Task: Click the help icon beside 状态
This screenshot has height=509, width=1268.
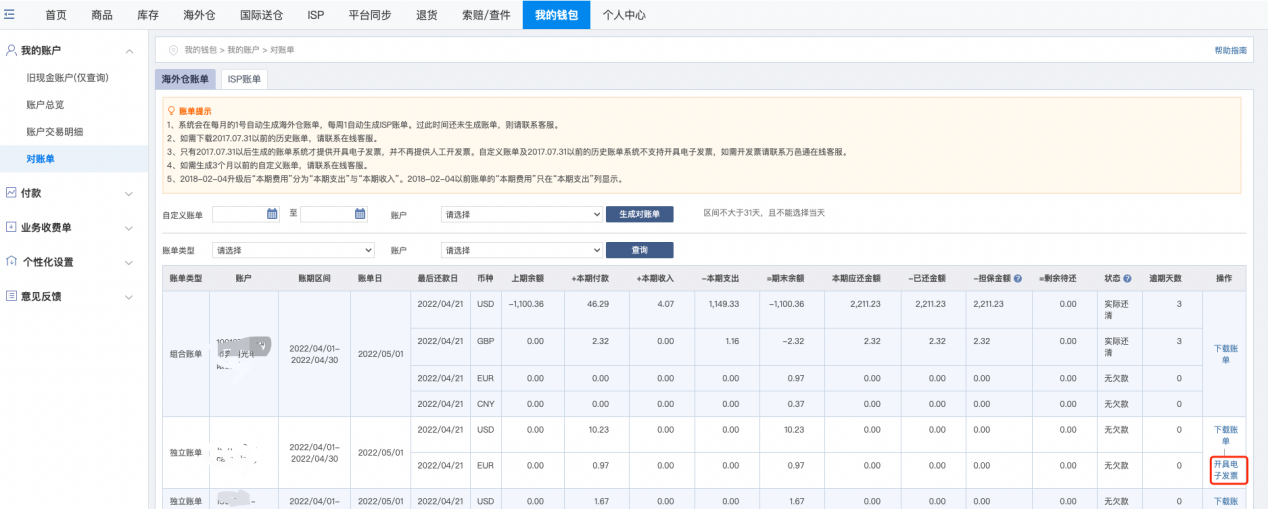Action: click(1127, 278)
